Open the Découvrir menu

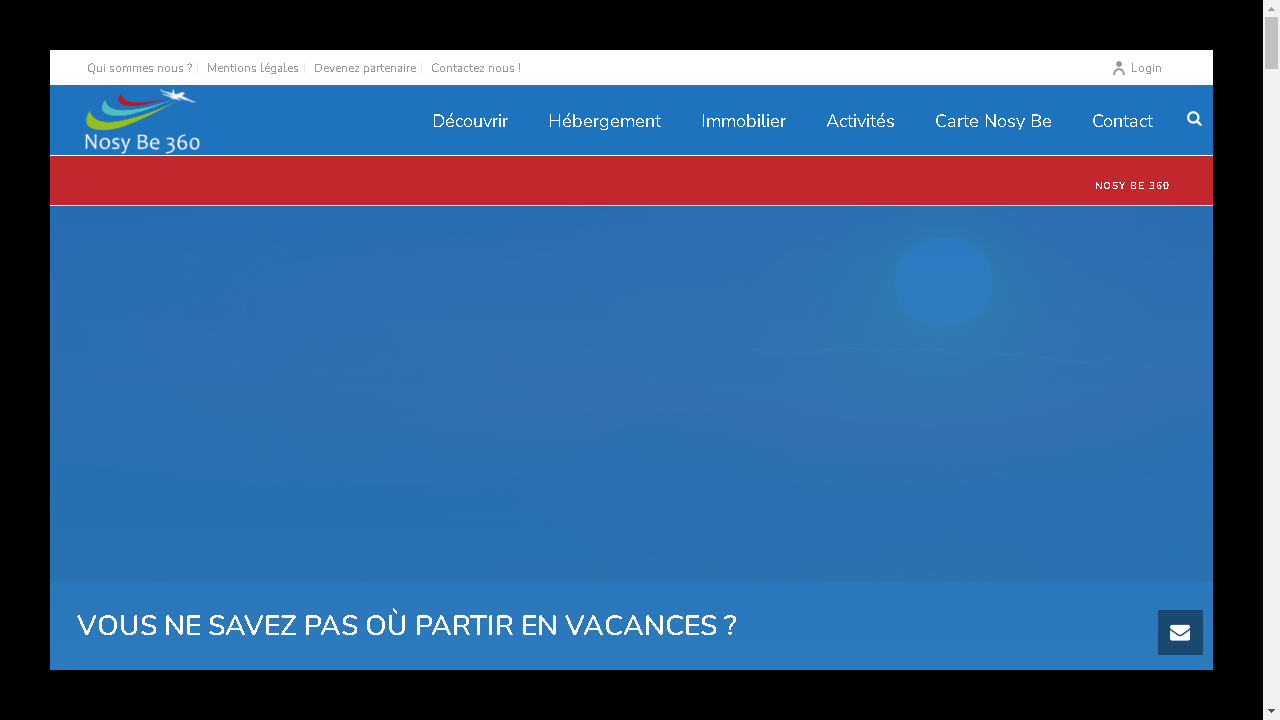click(470, 121)
